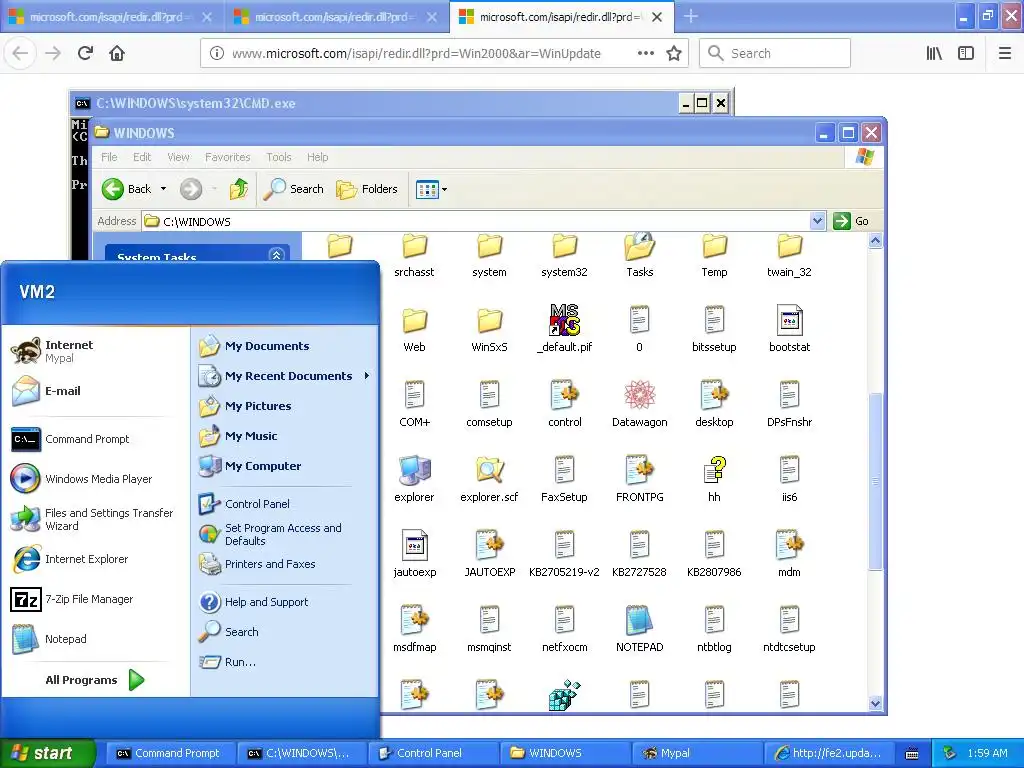Expand My Recent Documents submenu
1024x768 pixels.
(367, 376)
